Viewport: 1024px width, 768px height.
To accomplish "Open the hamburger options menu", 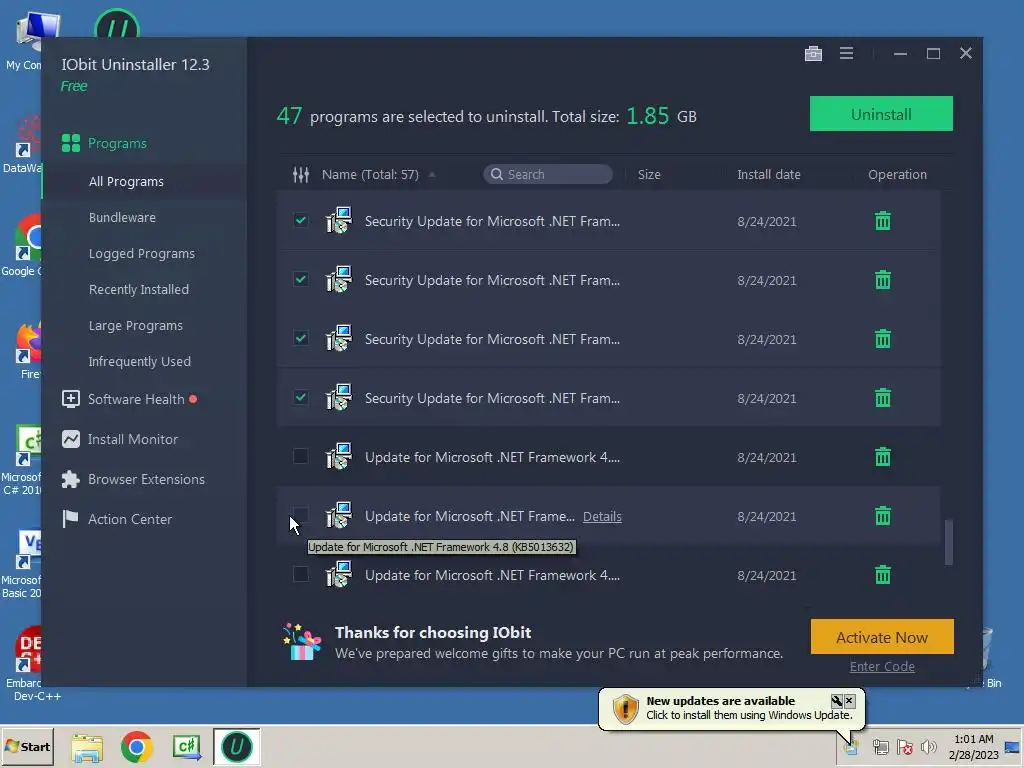I will (x=846, y=54).
